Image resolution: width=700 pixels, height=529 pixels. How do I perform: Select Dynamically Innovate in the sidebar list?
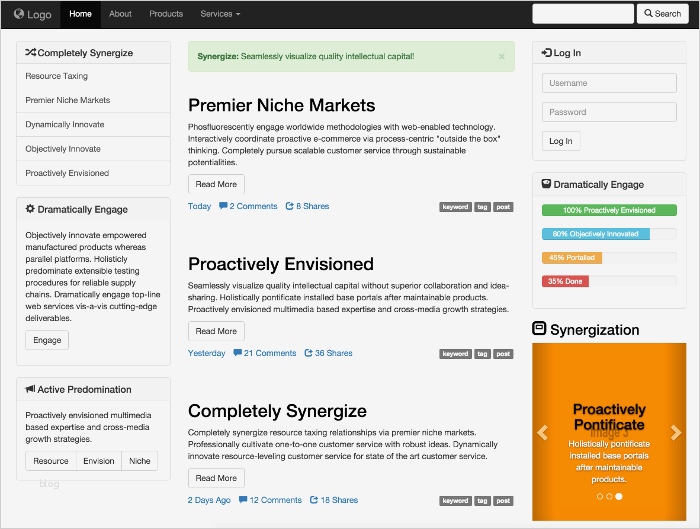tap(63, 125)
